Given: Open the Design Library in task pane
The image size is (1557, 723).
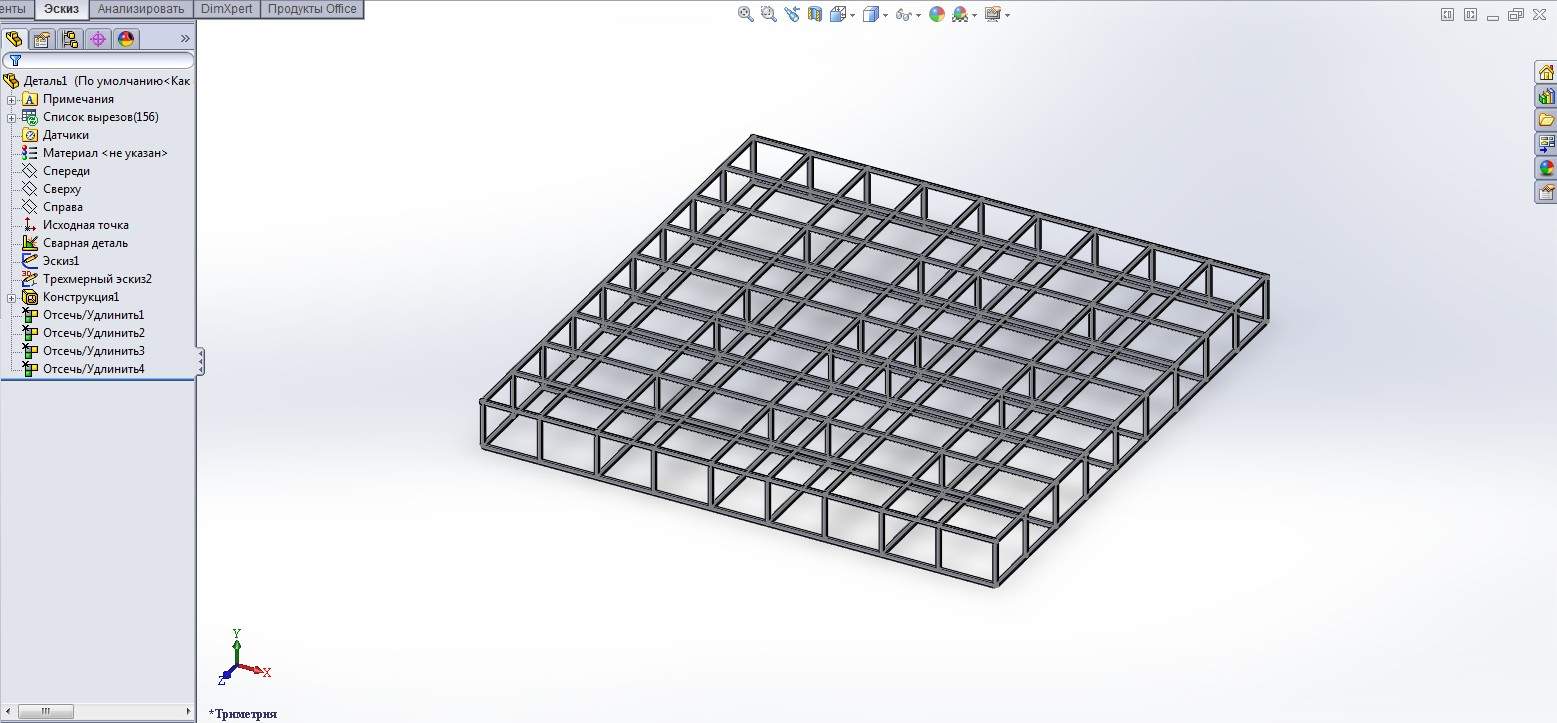Looking at the screenshot, I should (x=1546, y=96).
